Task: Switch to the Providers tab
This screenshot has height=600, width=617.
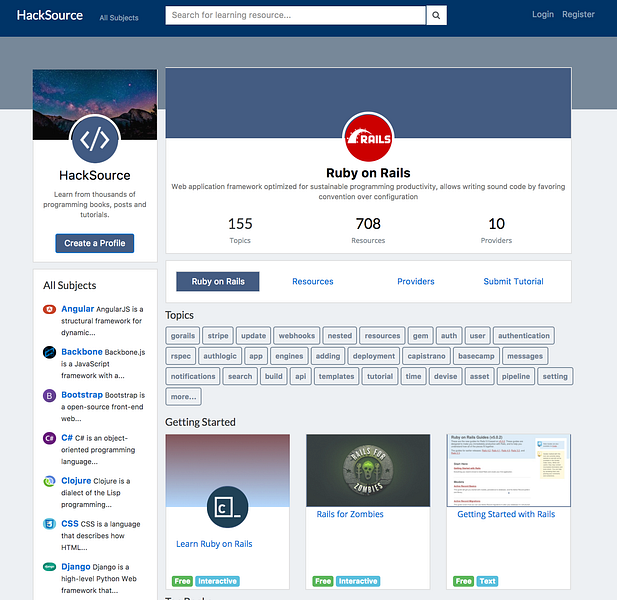Action: pyautogui.click(x=416, y=281)
